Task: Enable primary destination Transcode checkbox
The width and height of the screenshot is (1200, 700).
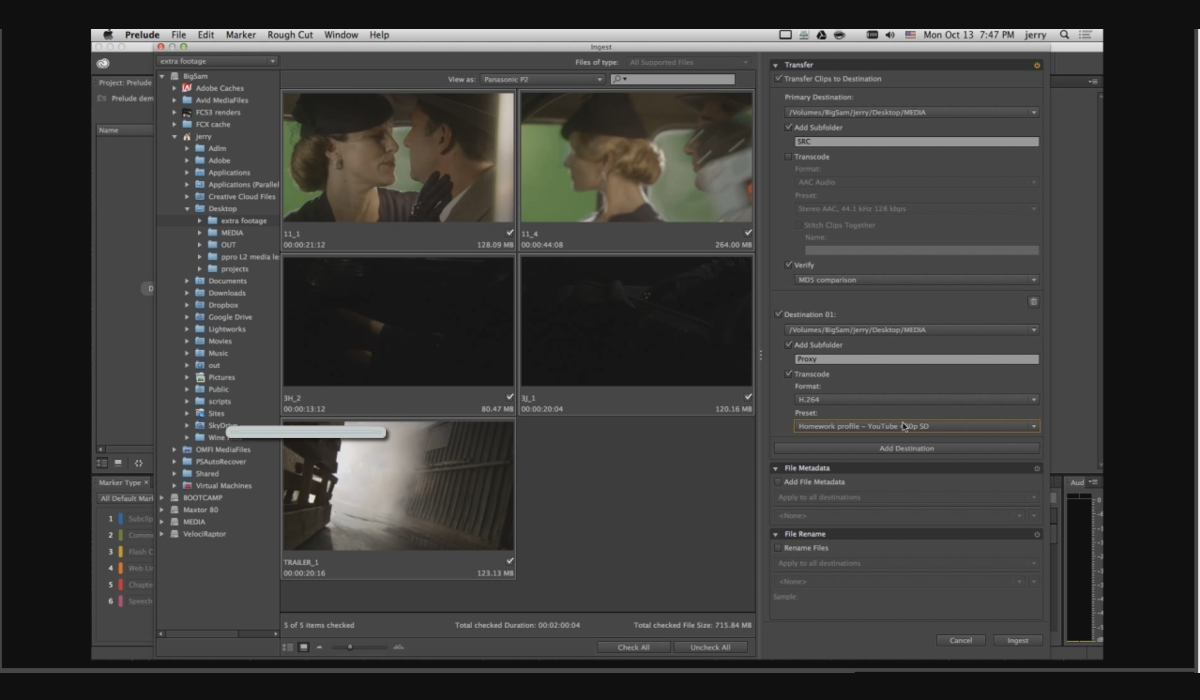Action: (x=789, y=156)
